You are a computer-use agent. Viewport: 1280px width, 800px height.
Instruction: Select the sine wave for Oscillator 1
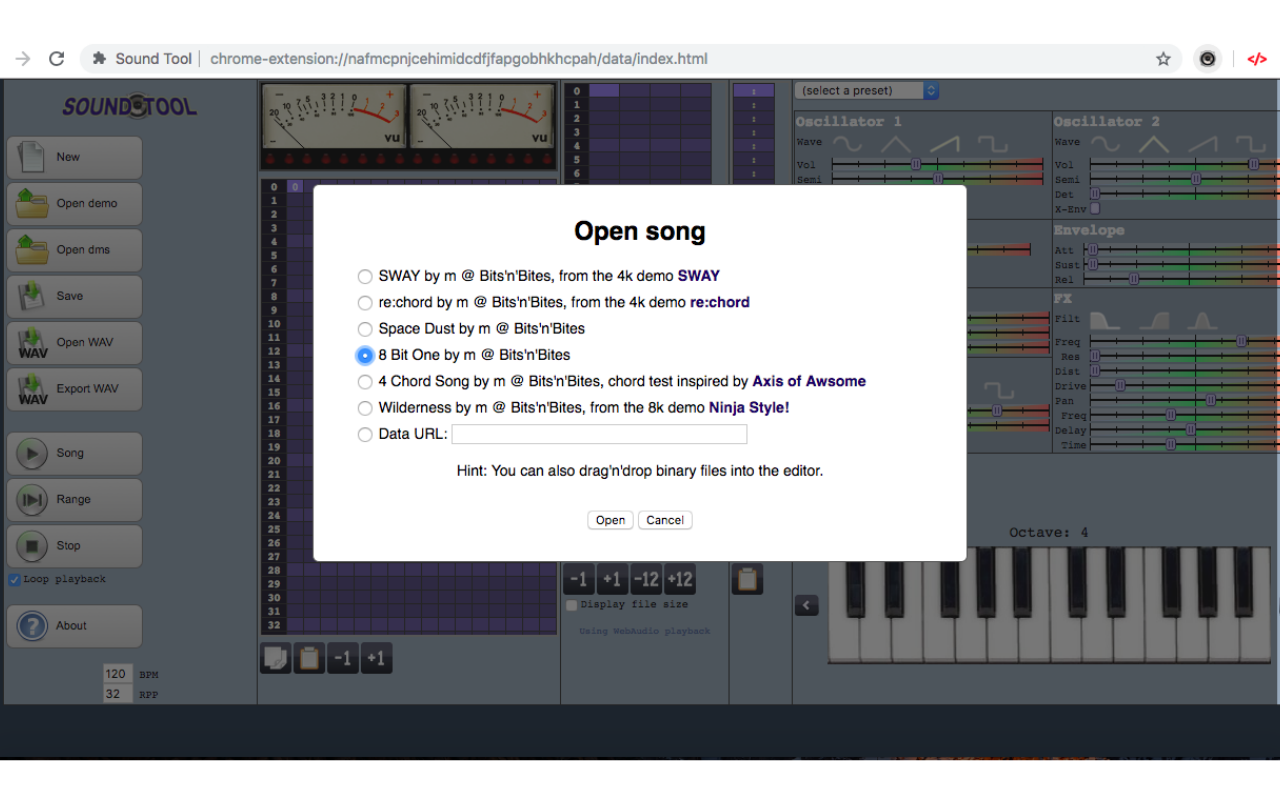[x=848, y=145]
